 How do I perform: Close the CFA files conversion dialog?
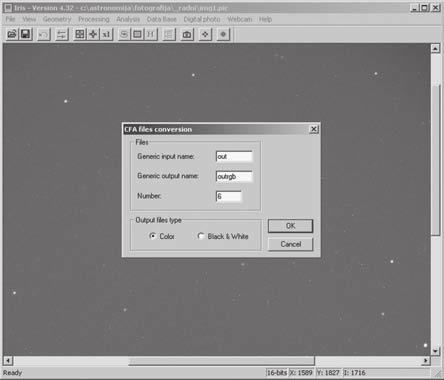[x=313, y=129]
